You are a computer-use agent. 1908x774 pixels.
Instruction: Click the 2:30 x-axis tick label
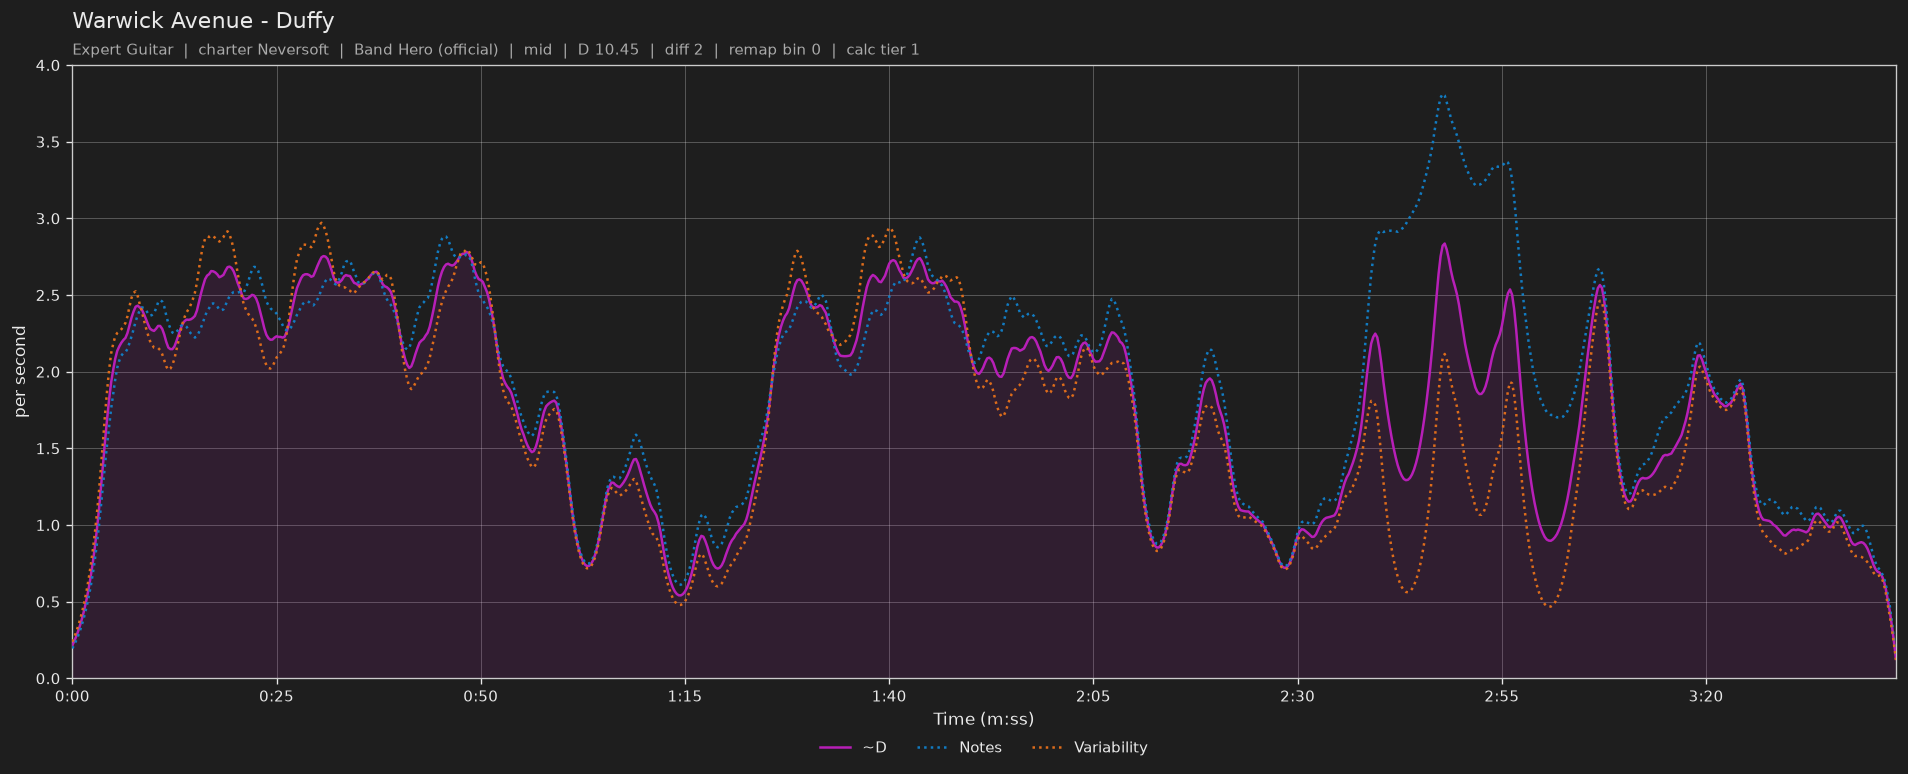pos(1297,696)
